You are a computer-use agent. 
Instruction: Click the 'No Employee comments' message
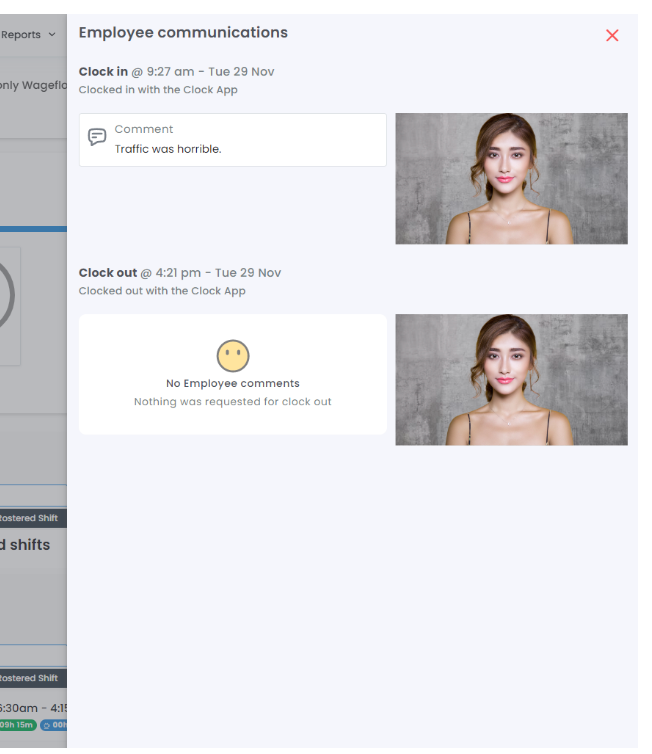[232, 383]
